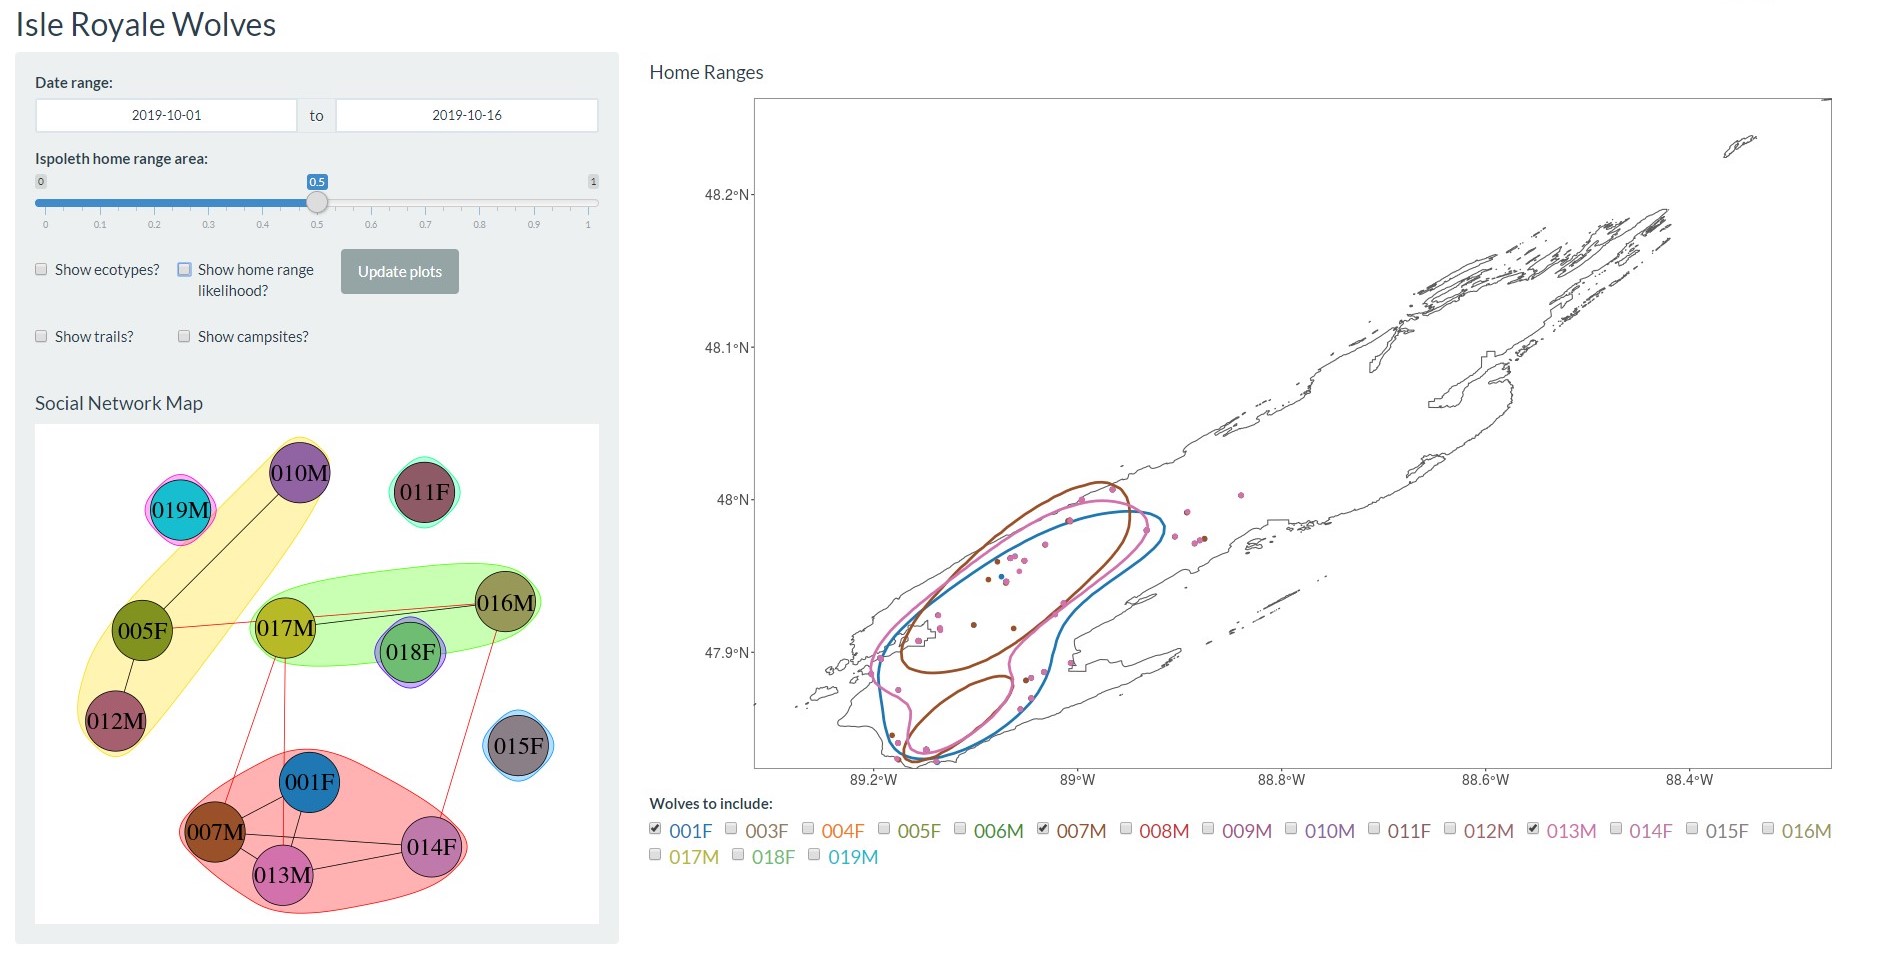Image resolution: width=1877 pixels, height=954 pixels.
Task: Click the end date 2019-10-16 field
Action: pos(467,116)
